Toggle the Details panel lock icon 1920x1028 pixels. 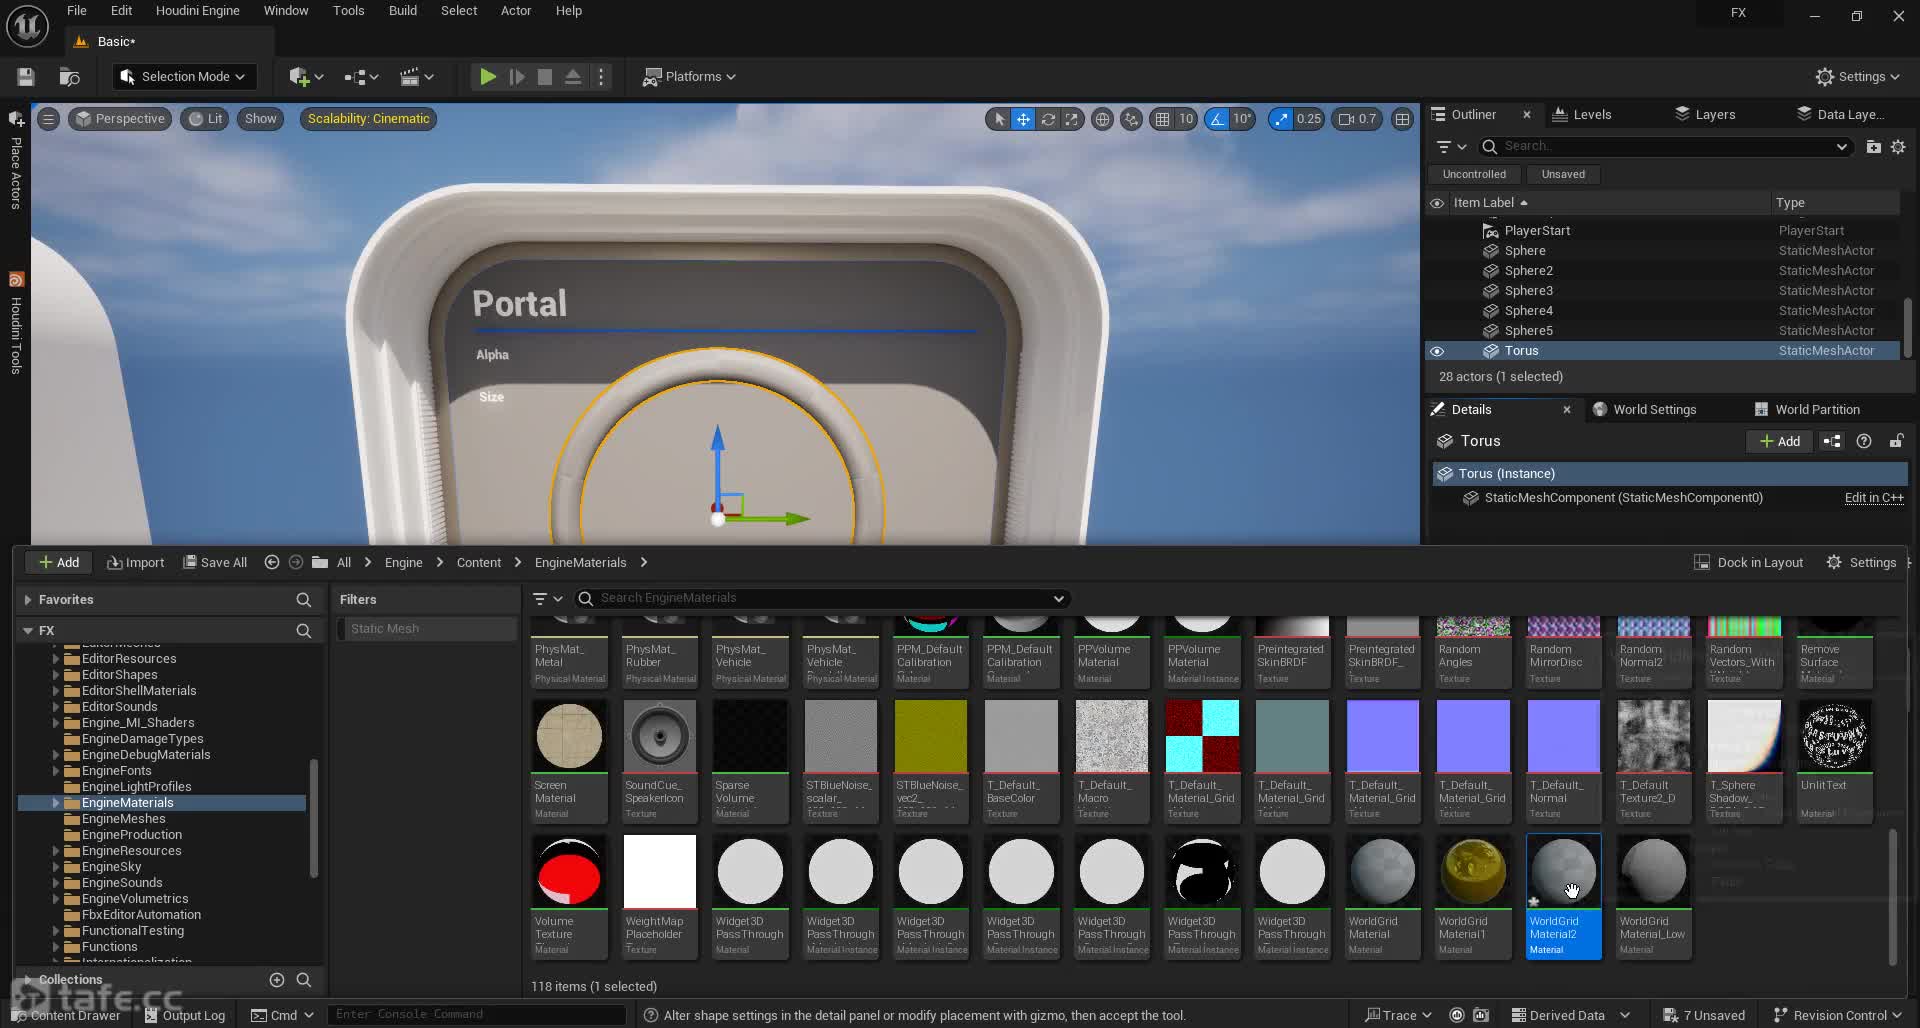coord(1896,442)
